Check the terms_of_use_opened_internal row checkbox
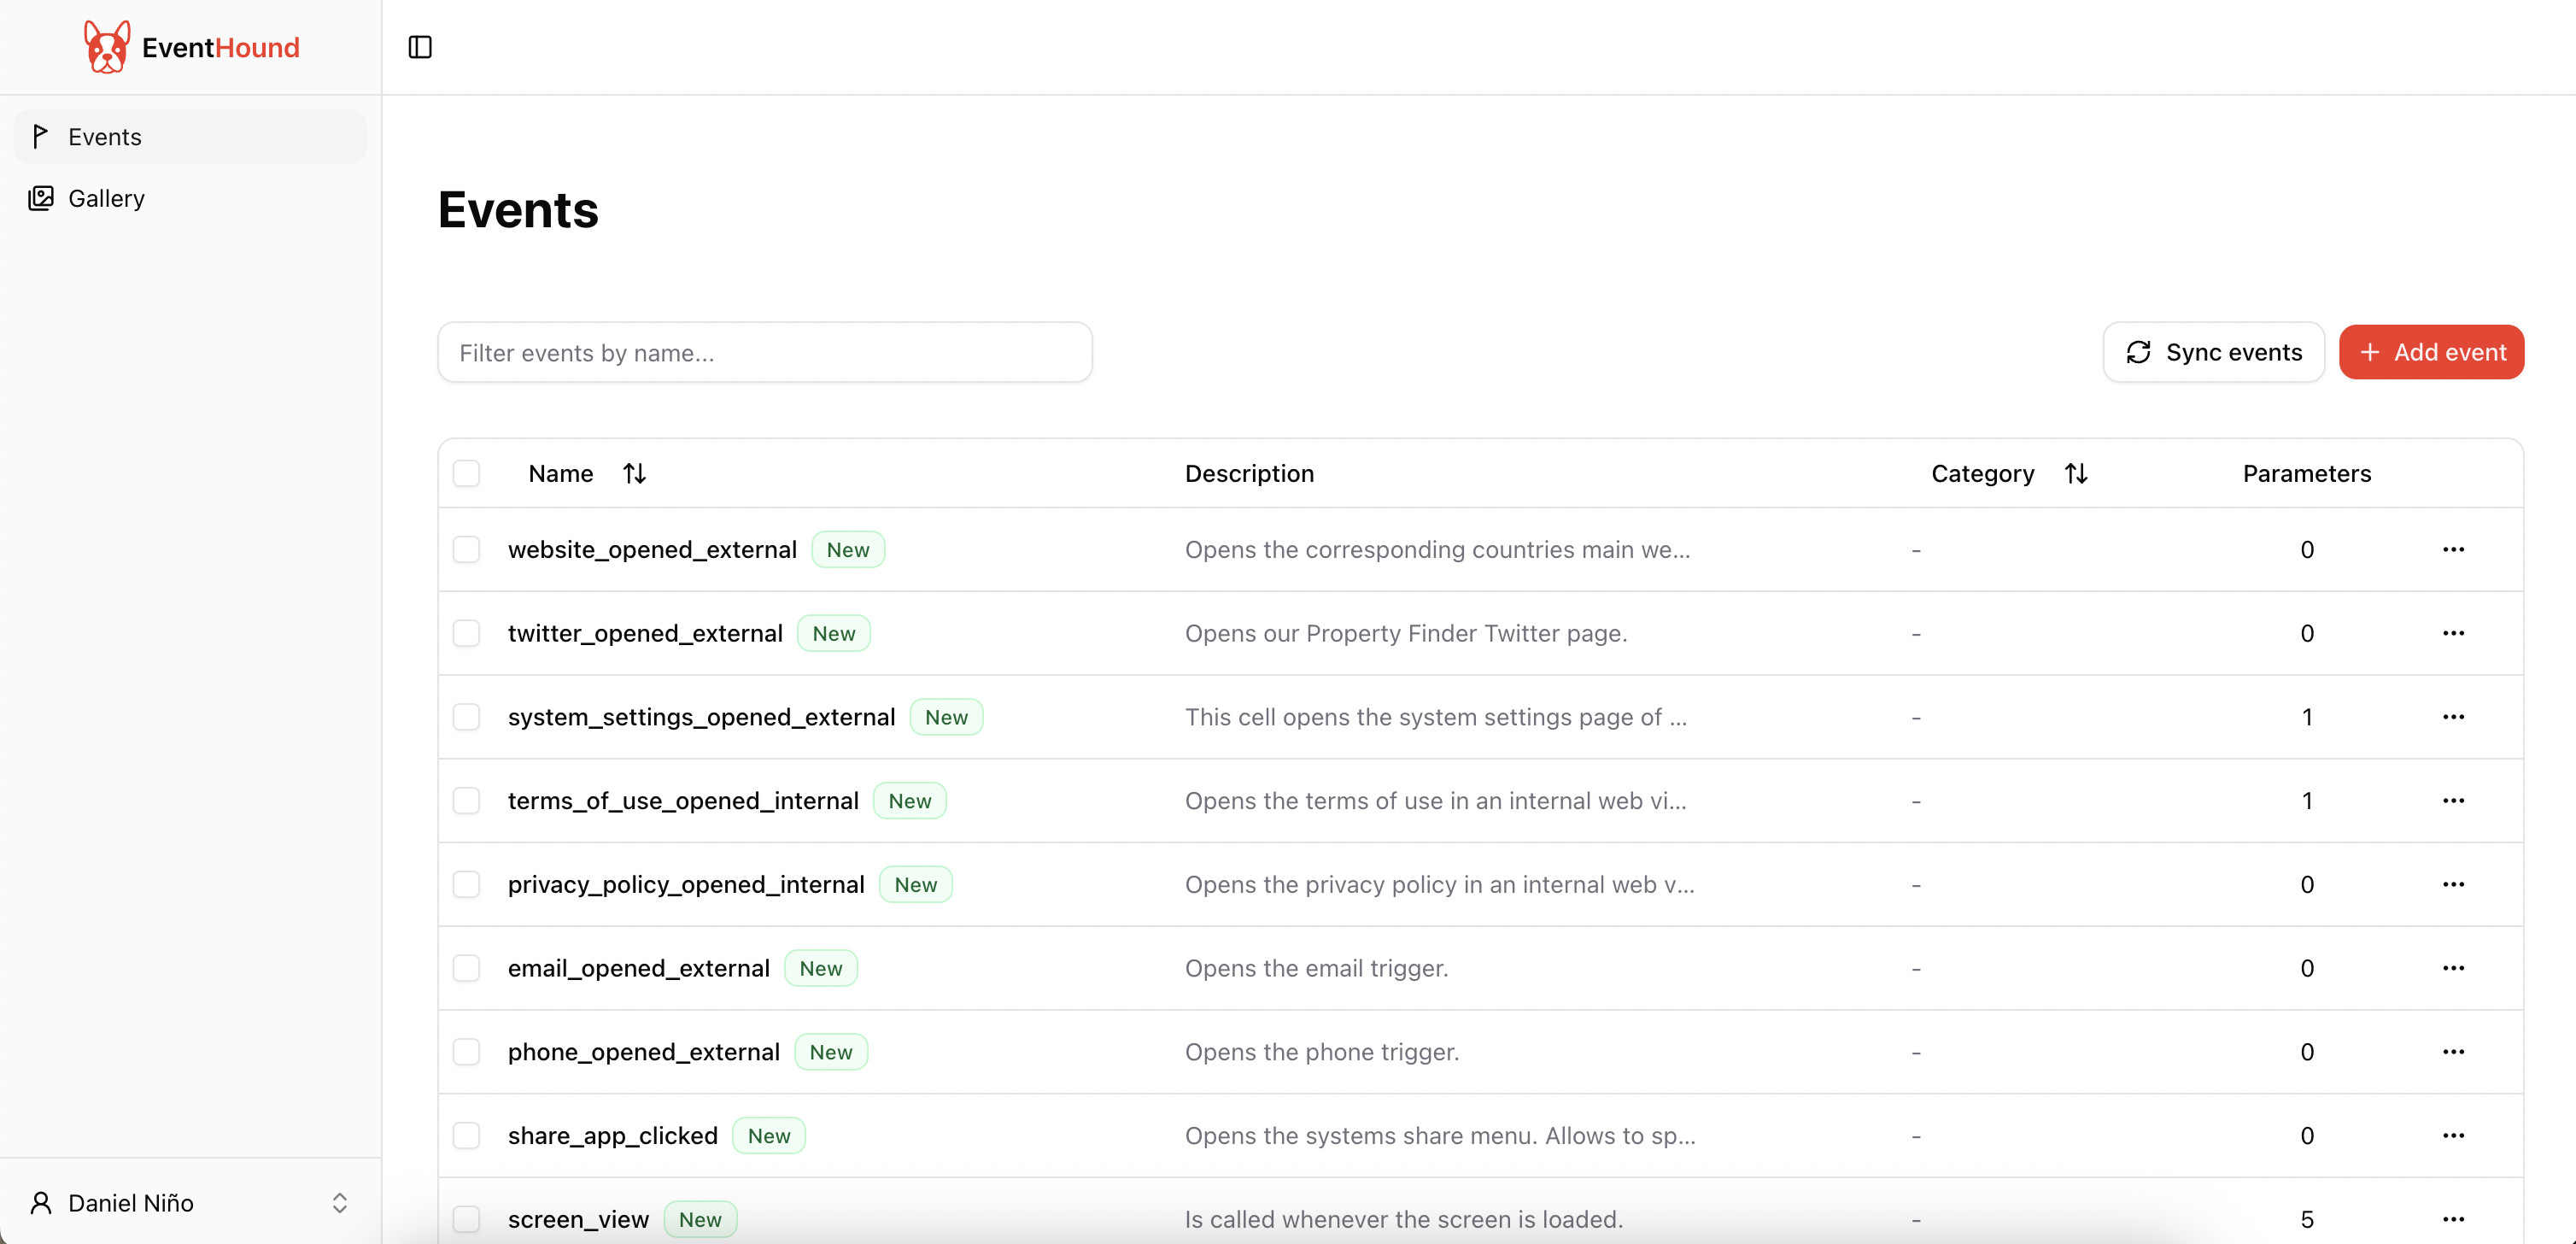 click(466, 801)
